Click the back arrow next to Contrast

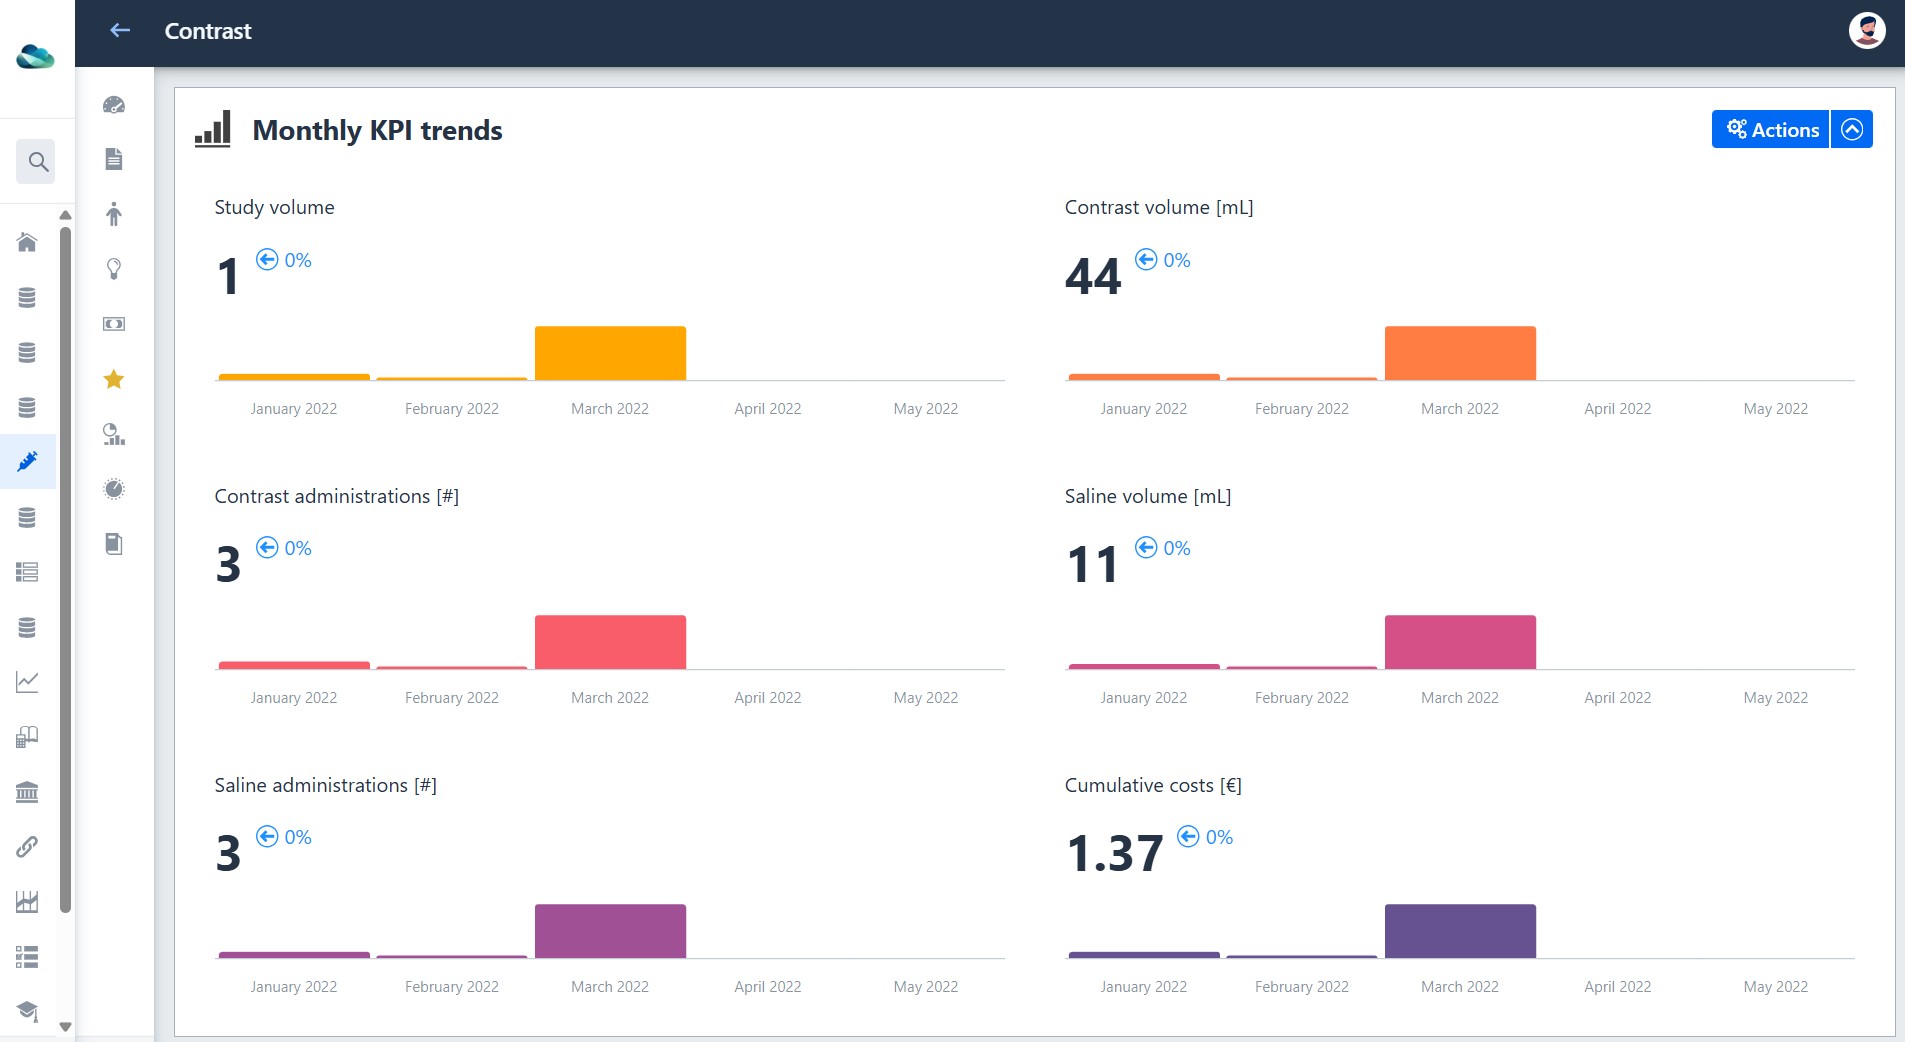click(120, 31)
